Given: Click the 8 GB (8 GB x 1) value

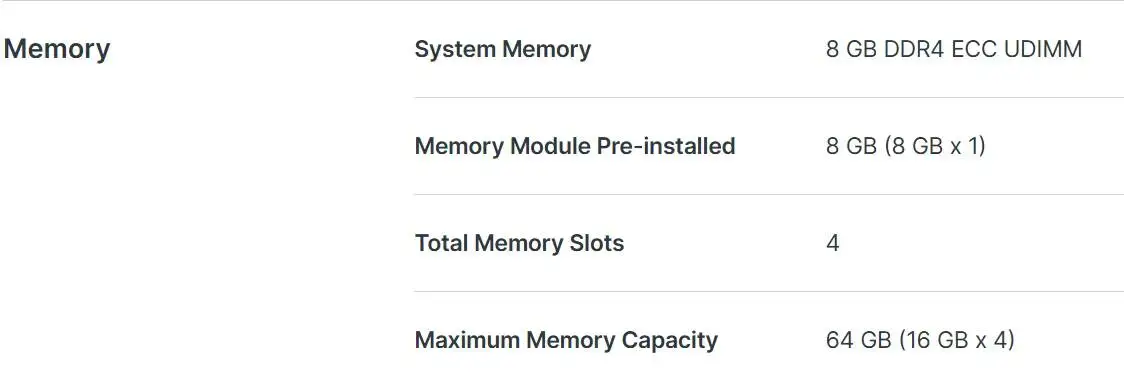Looking at the screenshot, I should click(x=906, y=146).
